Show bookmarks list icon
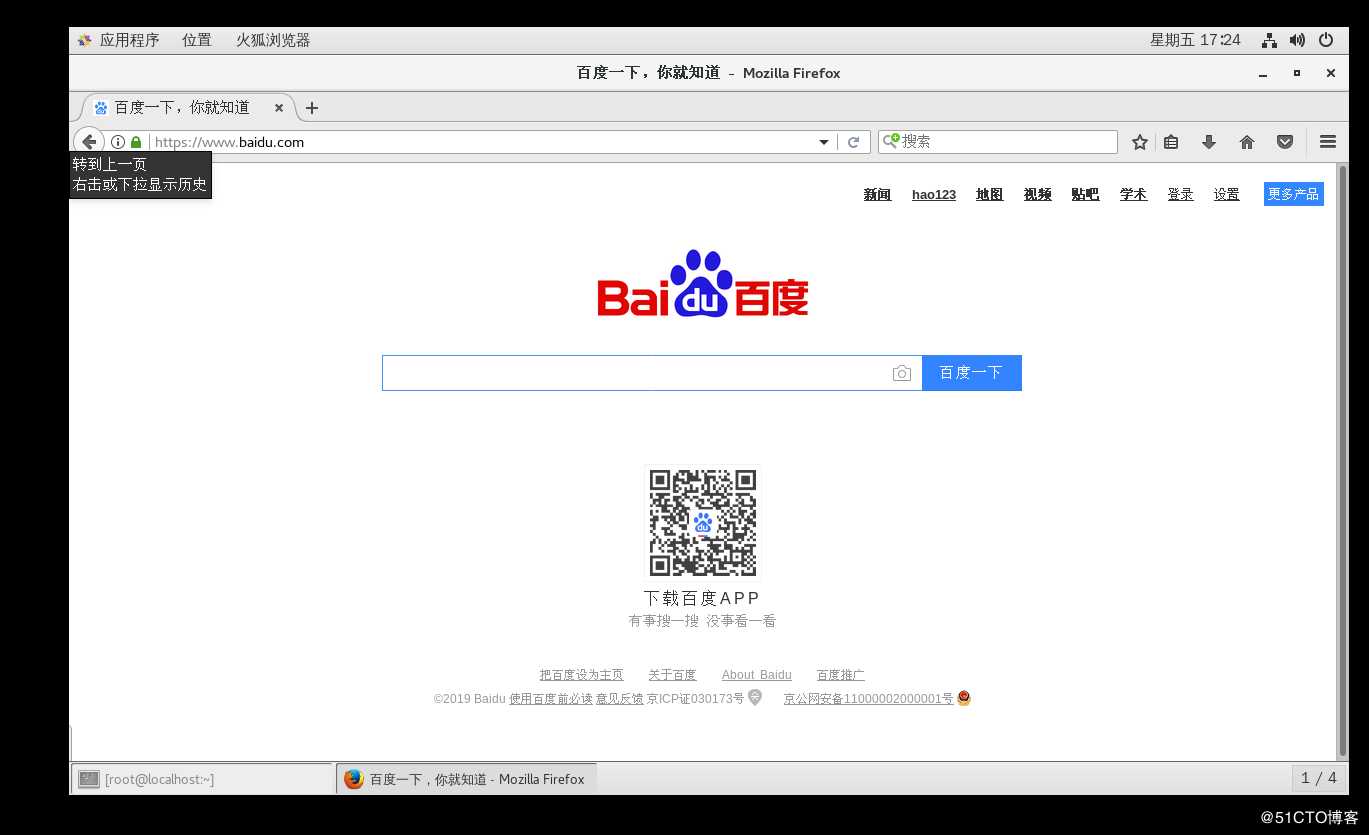1369x835 pixels. tap(1171, 142)
